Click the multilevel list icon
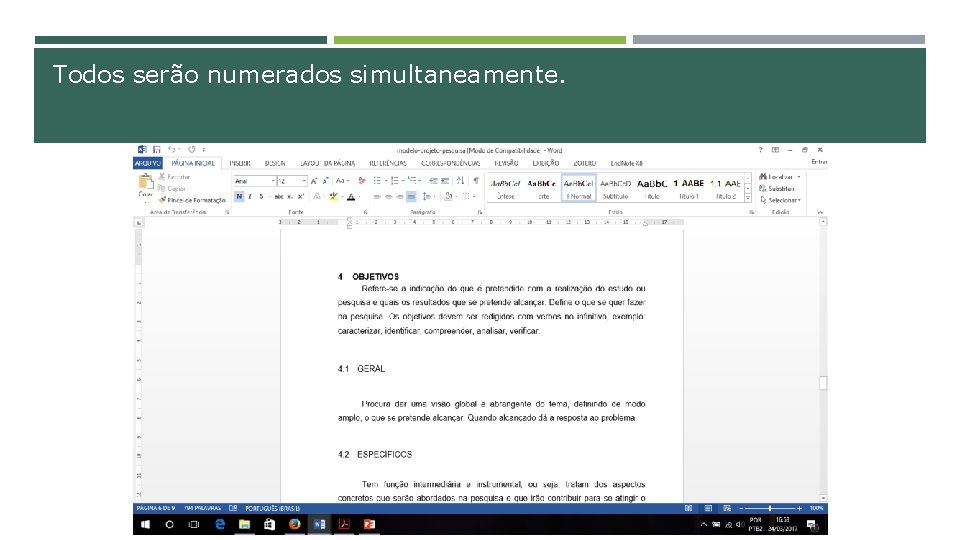960x540 pixels. (x=413, y=181)
